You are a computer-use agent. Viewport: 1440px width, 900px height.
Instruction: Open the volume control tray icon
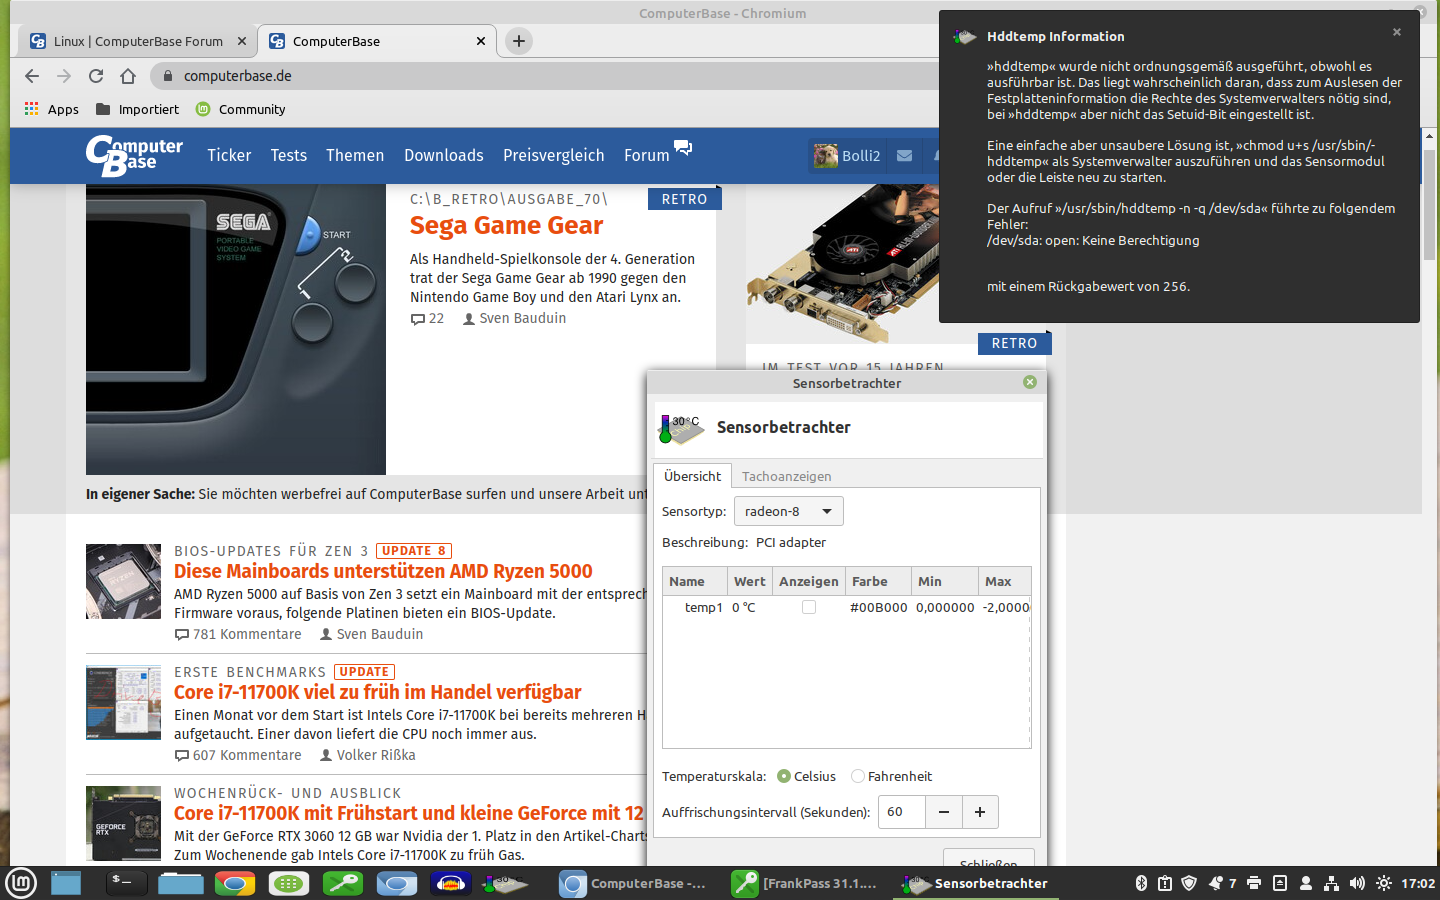[1357, 883]
